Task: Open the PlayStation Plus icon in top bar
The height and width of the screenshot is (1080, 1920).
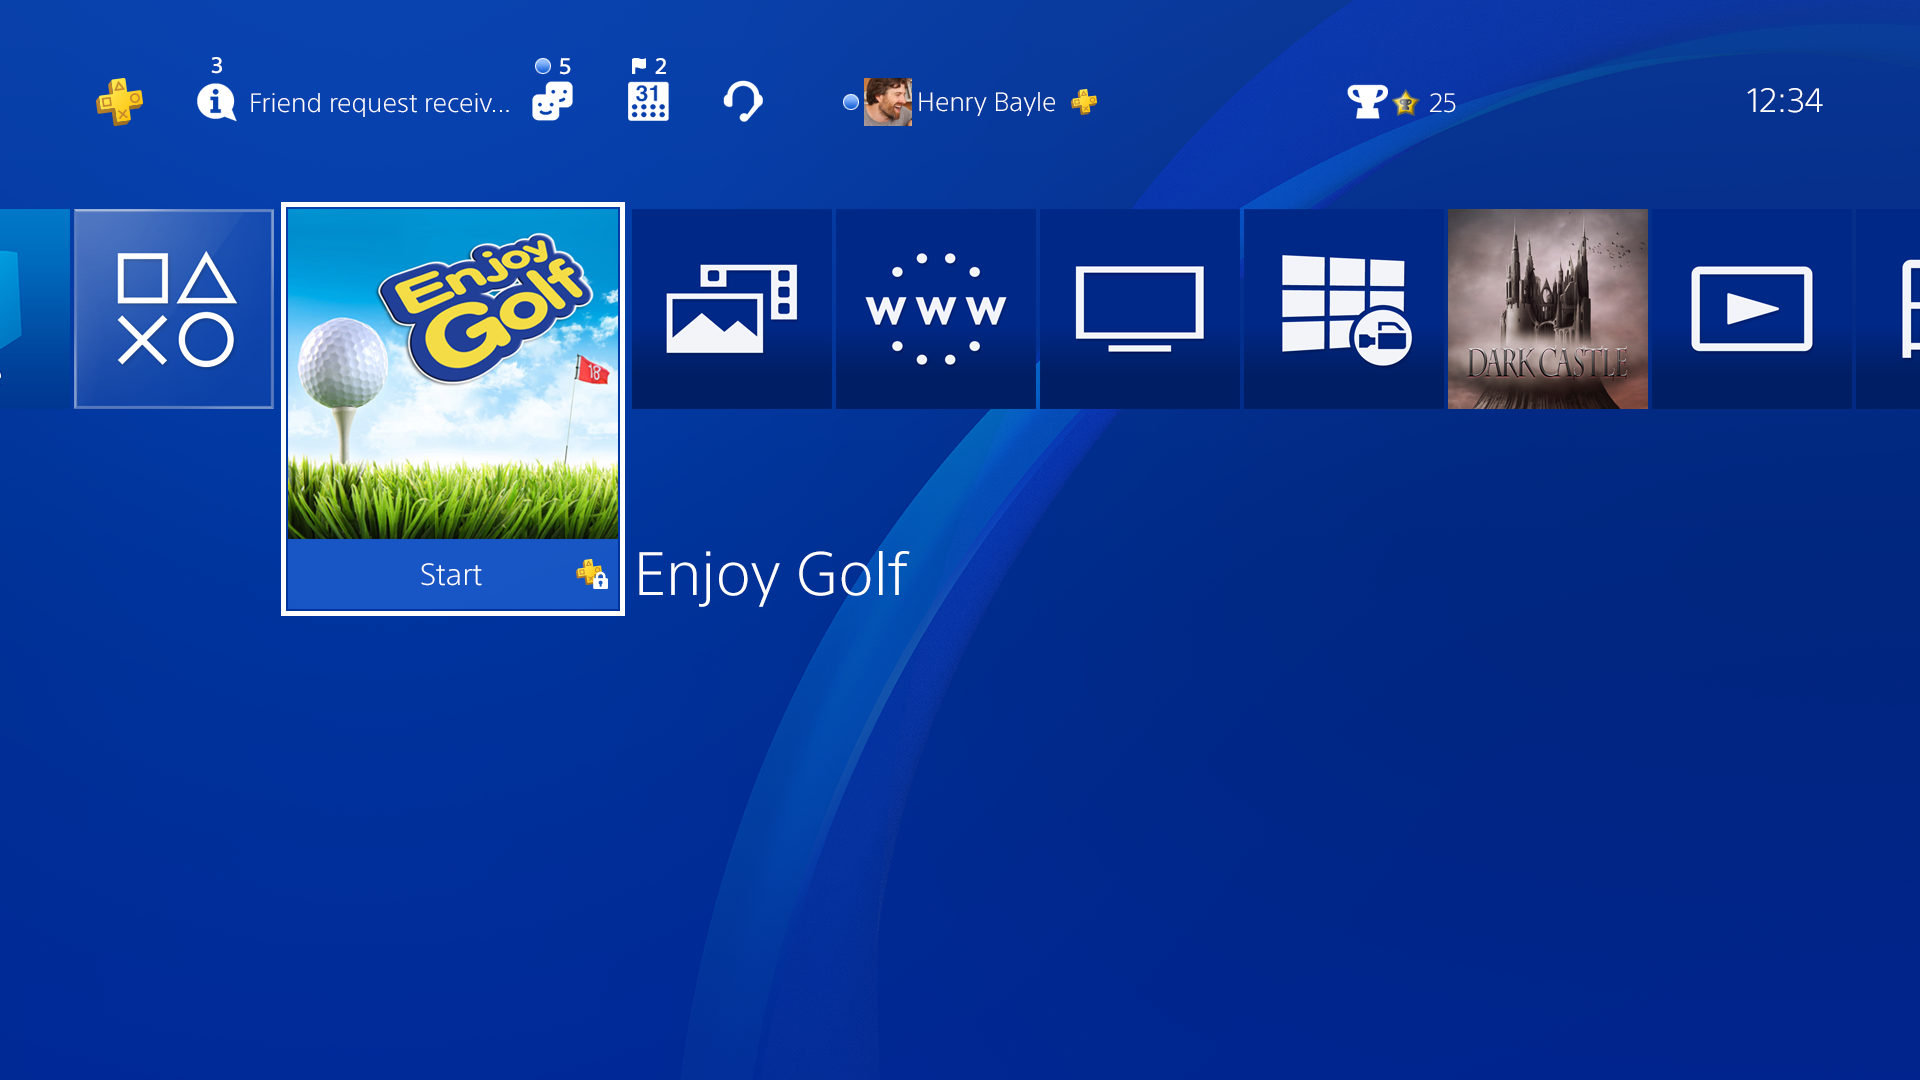Action: [119, 101]
